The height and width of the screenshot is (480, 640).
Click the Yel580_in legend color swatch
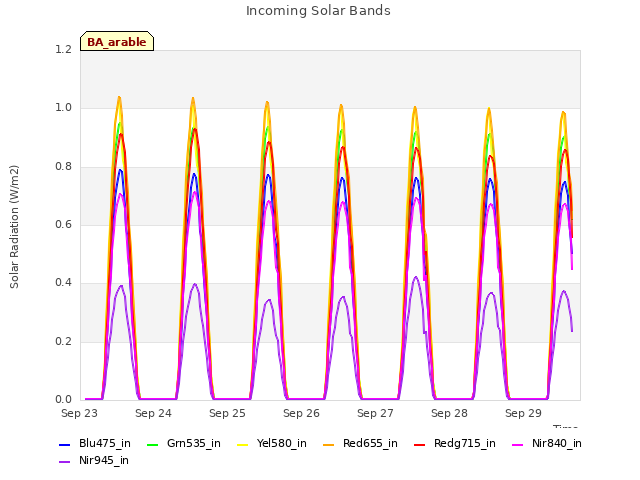point(242,444)
